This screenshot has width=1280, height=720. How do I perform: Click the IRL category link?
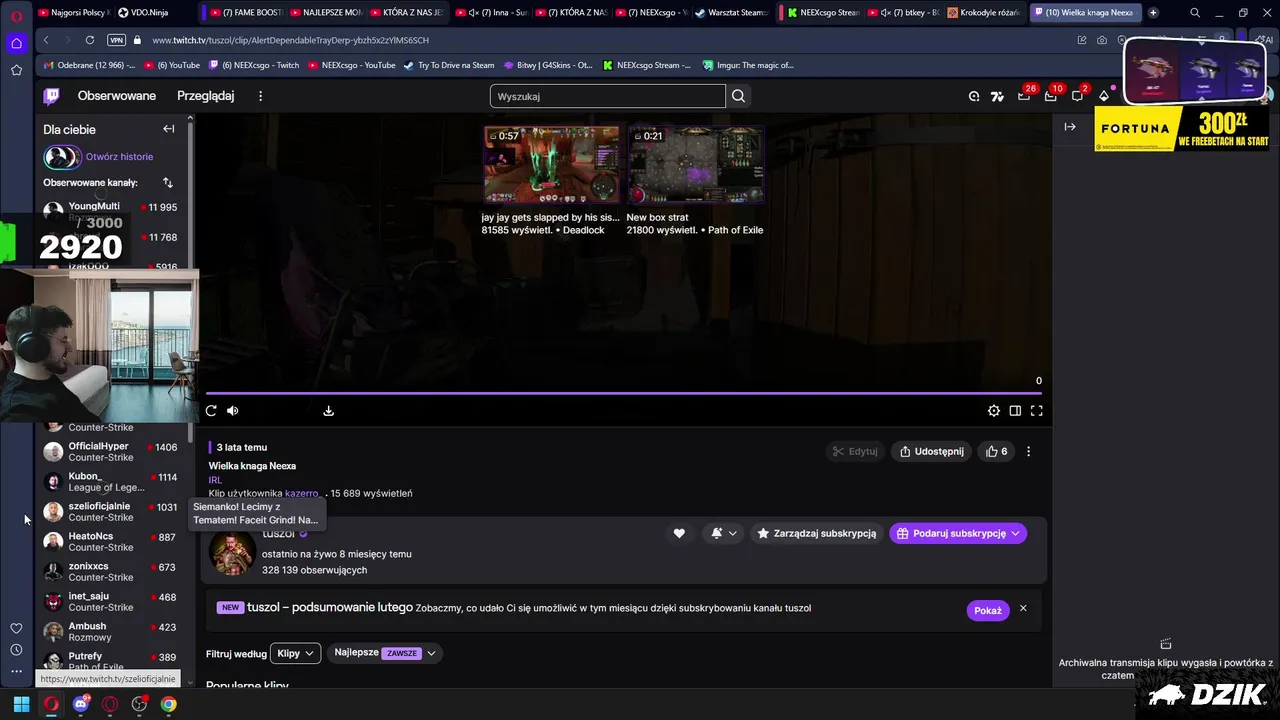215,480
